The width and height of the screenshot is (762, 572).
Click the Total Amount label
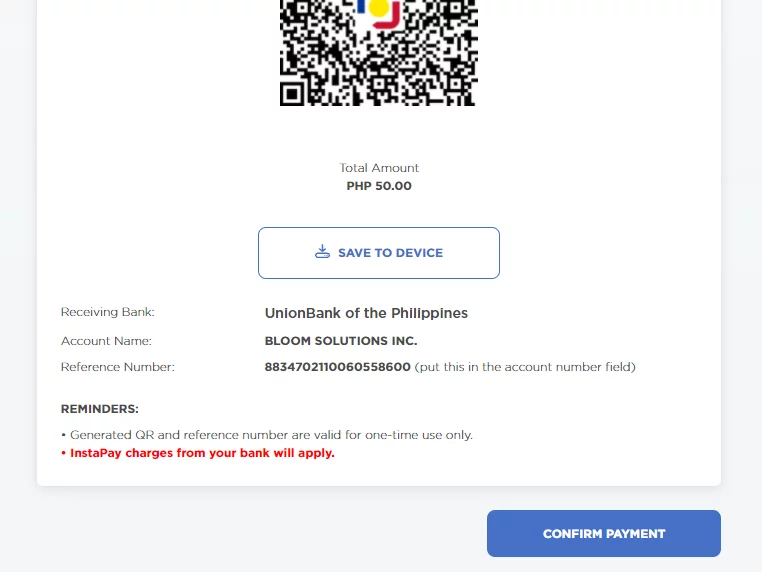tap(379, 168)
